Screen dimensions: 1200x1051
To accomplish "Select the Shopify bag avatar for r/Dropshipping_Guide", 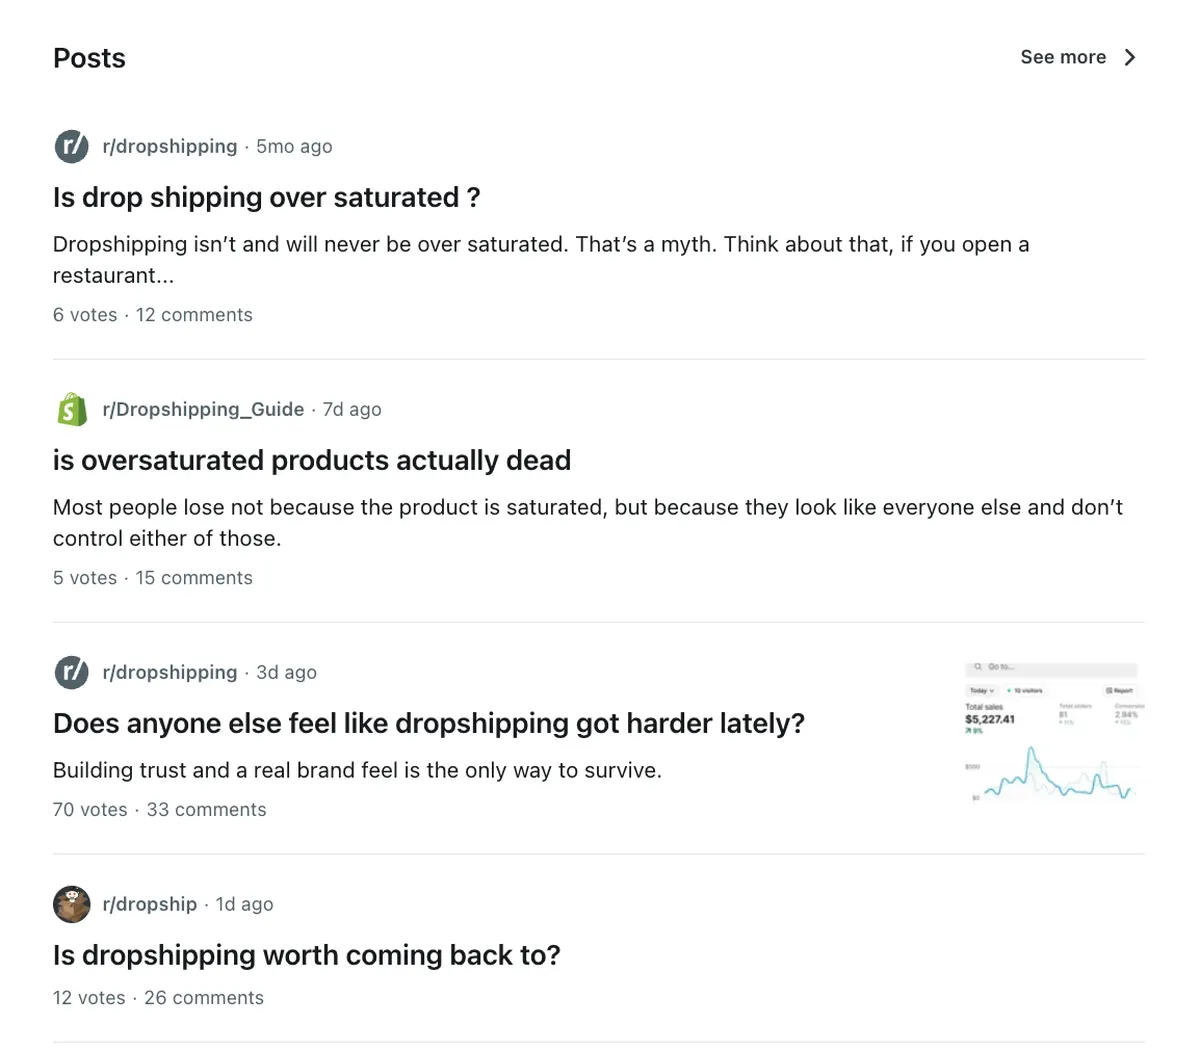I will (71, 408).
